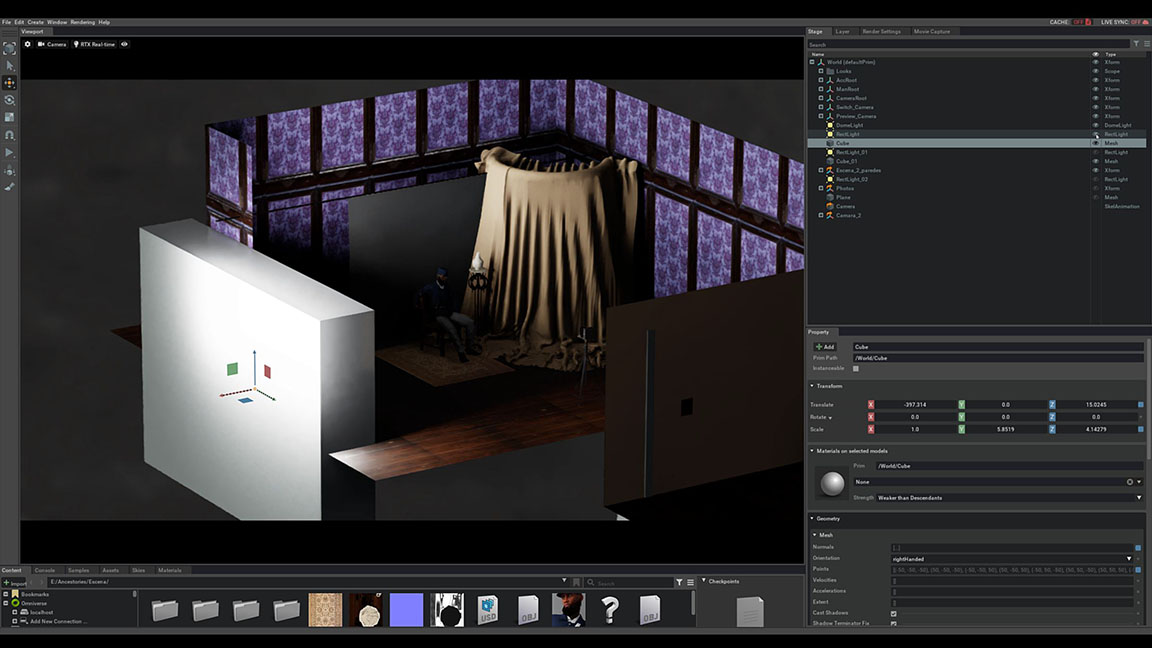The height and width of the screenshot is (648, 1152).
Task: Toggle visibility of Escena_2_paredes
Action: click(1095, 170)
